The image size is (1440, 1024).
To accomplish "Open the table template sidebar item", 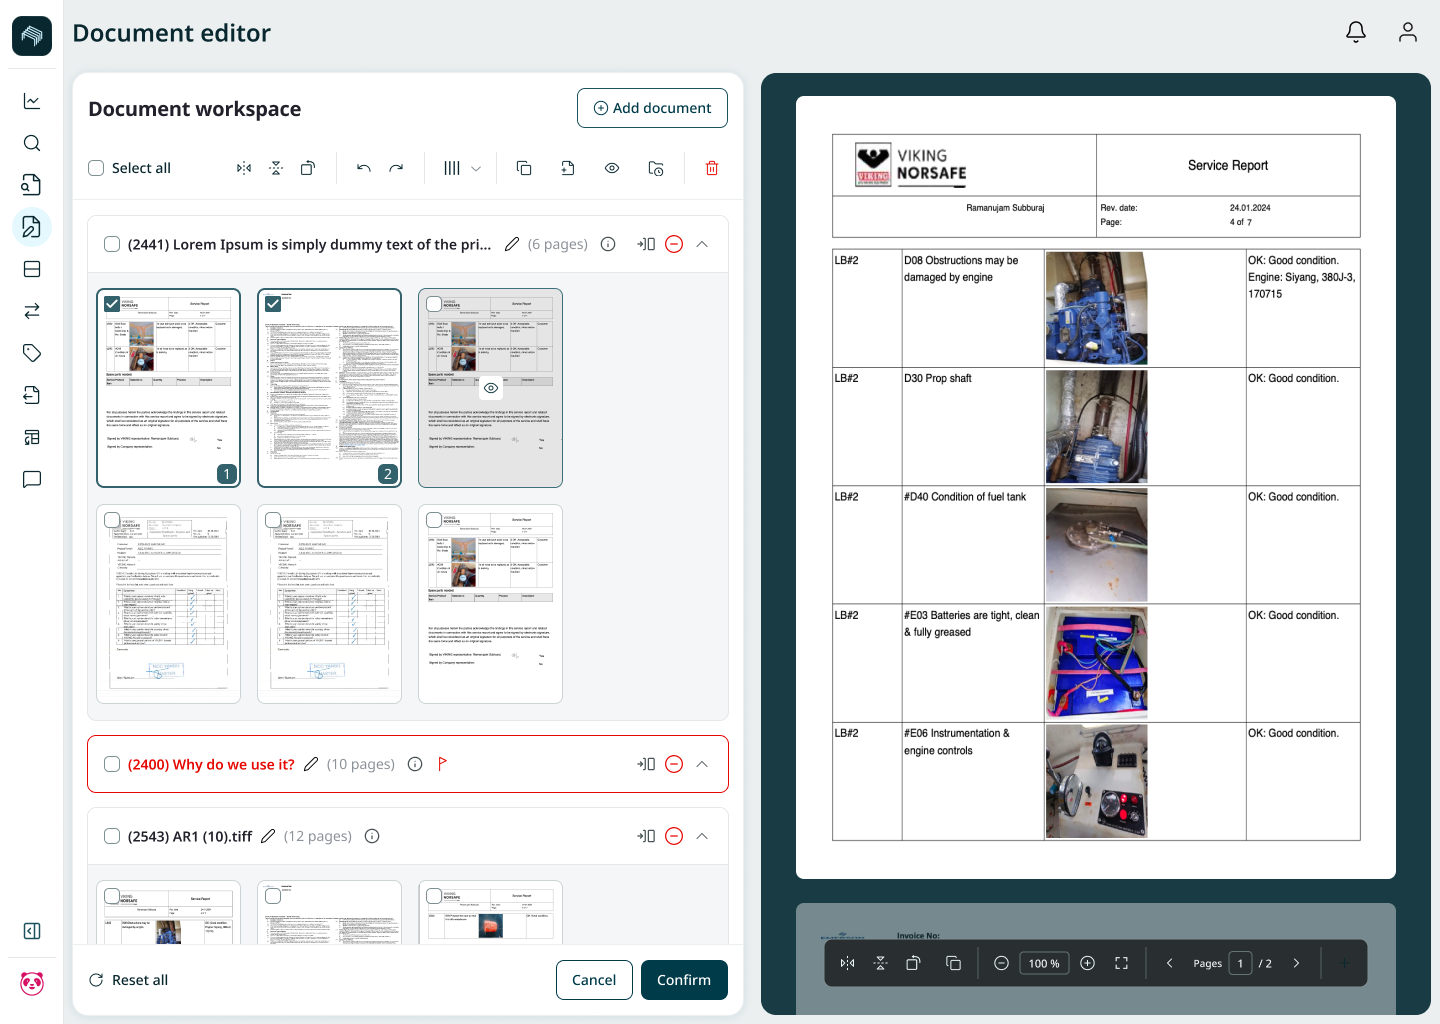I will (x=32, y=437).
